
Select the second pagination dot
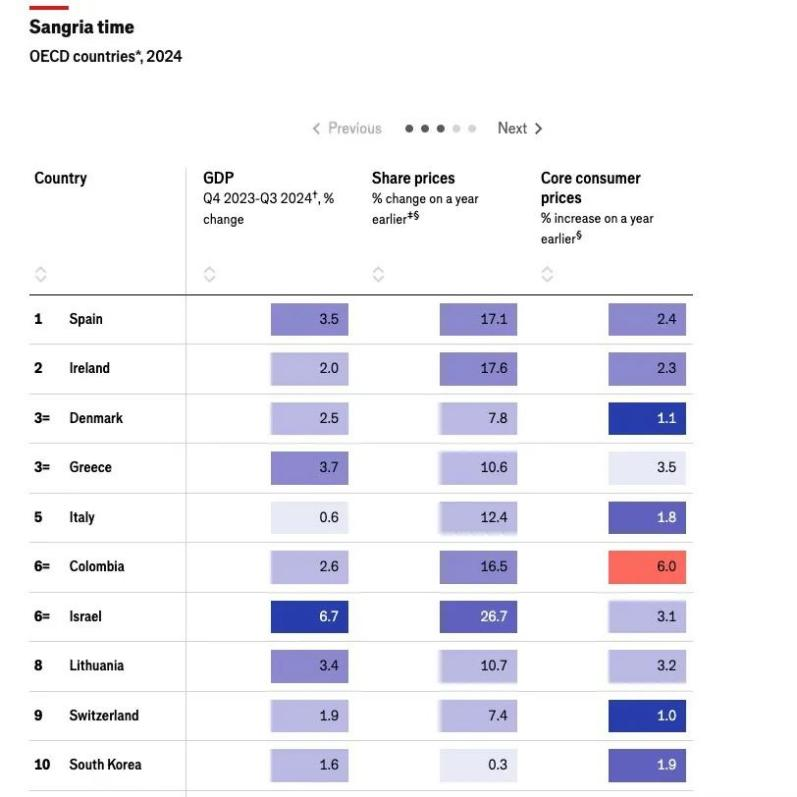425,128
